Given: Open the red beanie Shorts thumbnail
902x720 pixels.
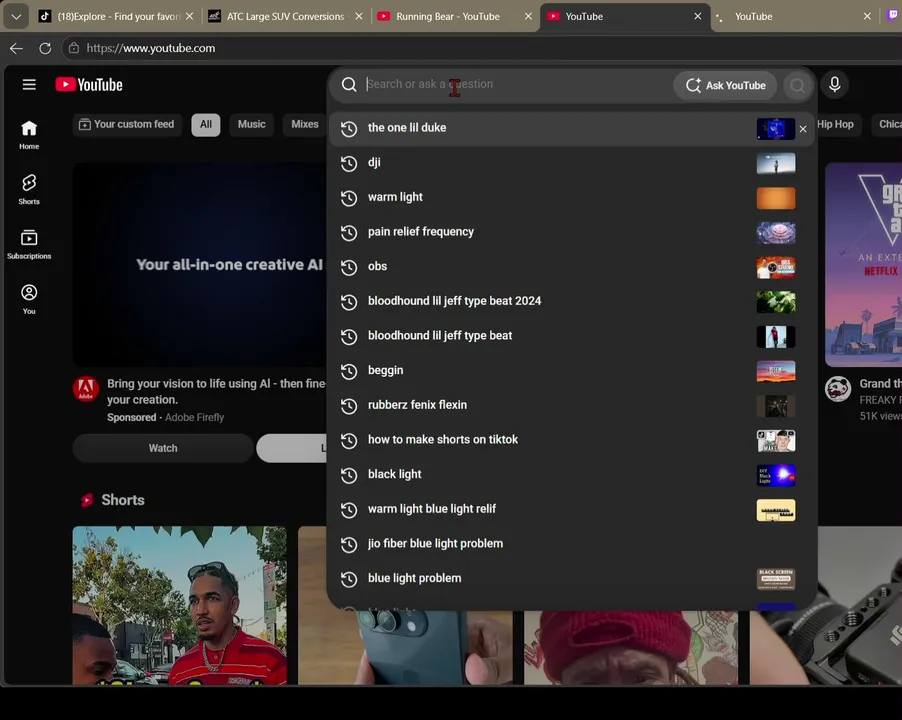Looking at the screenshot, I should 630,647.
